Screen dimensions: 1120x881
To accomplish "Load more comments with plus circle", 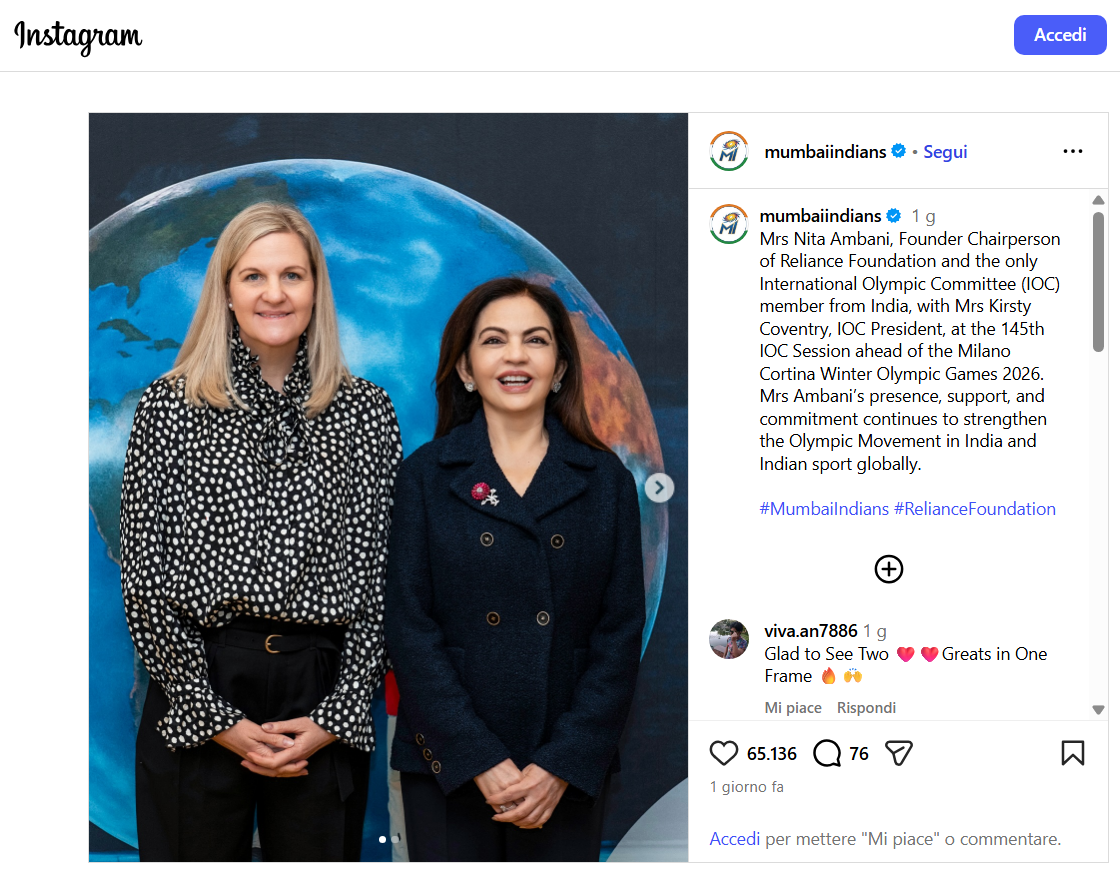I will (x=889, y=569).
